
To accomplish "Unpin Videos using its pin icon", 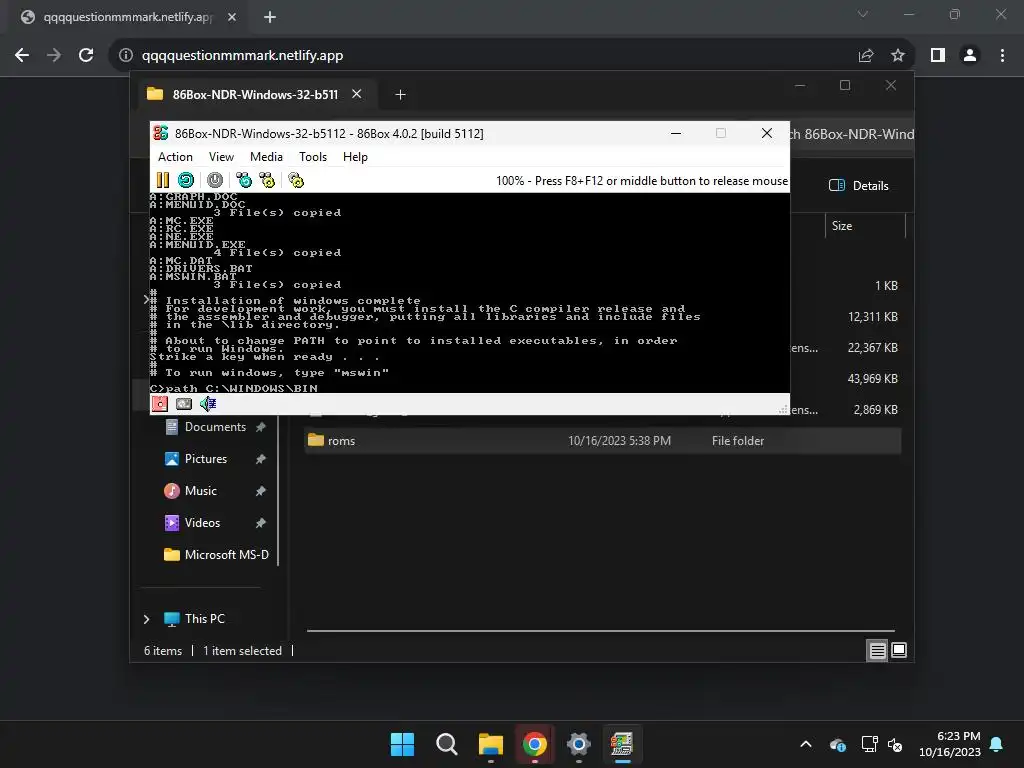I will pyautogui.click(x=261, y=523).
